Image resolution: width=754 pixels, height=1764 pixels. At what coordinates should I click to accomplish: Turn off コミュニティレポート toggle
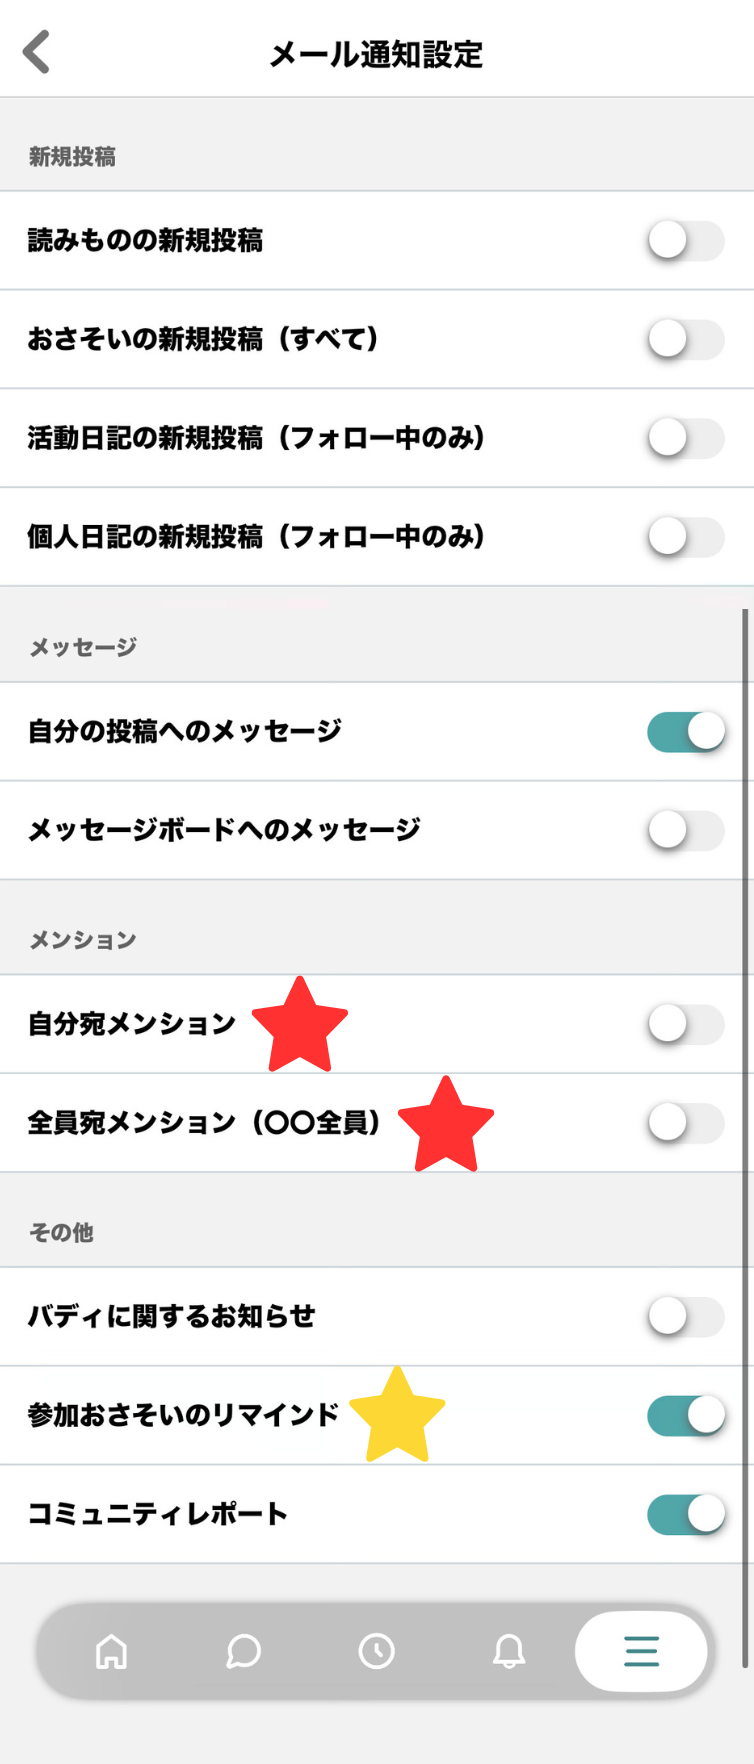685,1514
